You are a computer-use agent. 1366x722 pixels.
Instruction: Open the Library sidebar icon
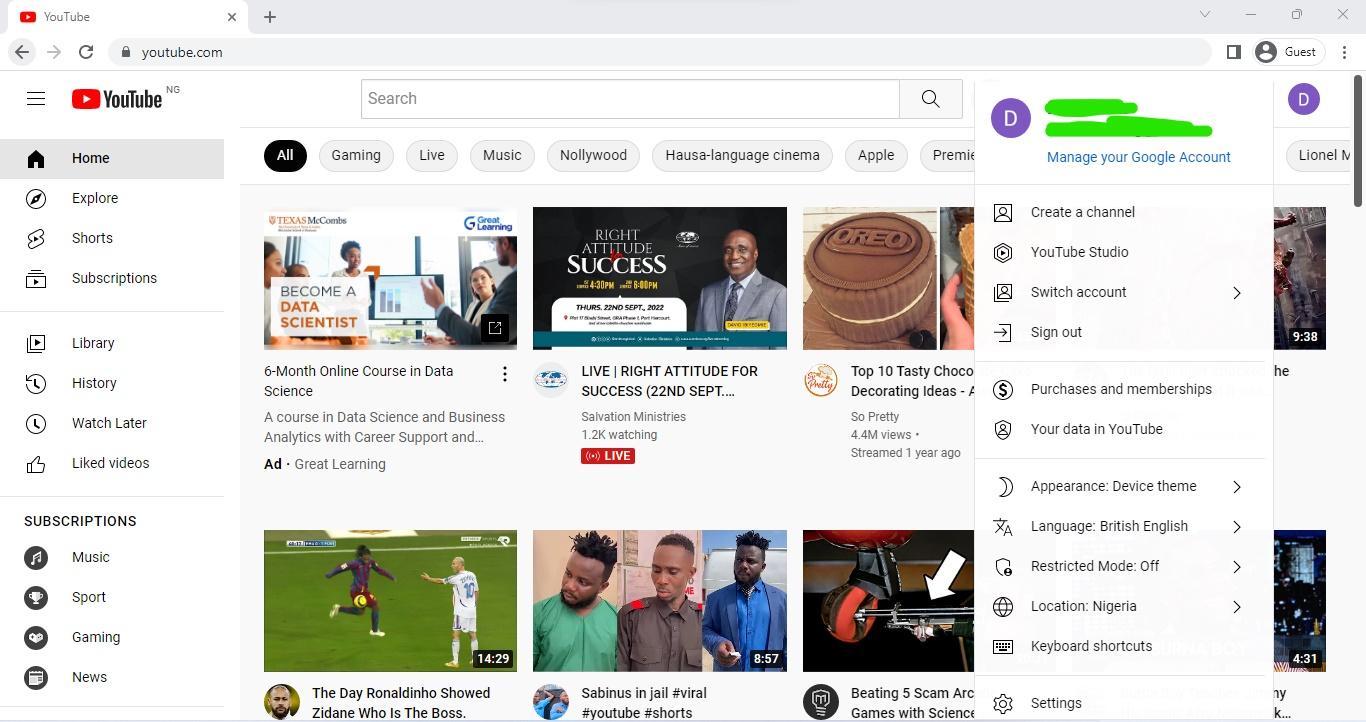(x=36, y=343)
